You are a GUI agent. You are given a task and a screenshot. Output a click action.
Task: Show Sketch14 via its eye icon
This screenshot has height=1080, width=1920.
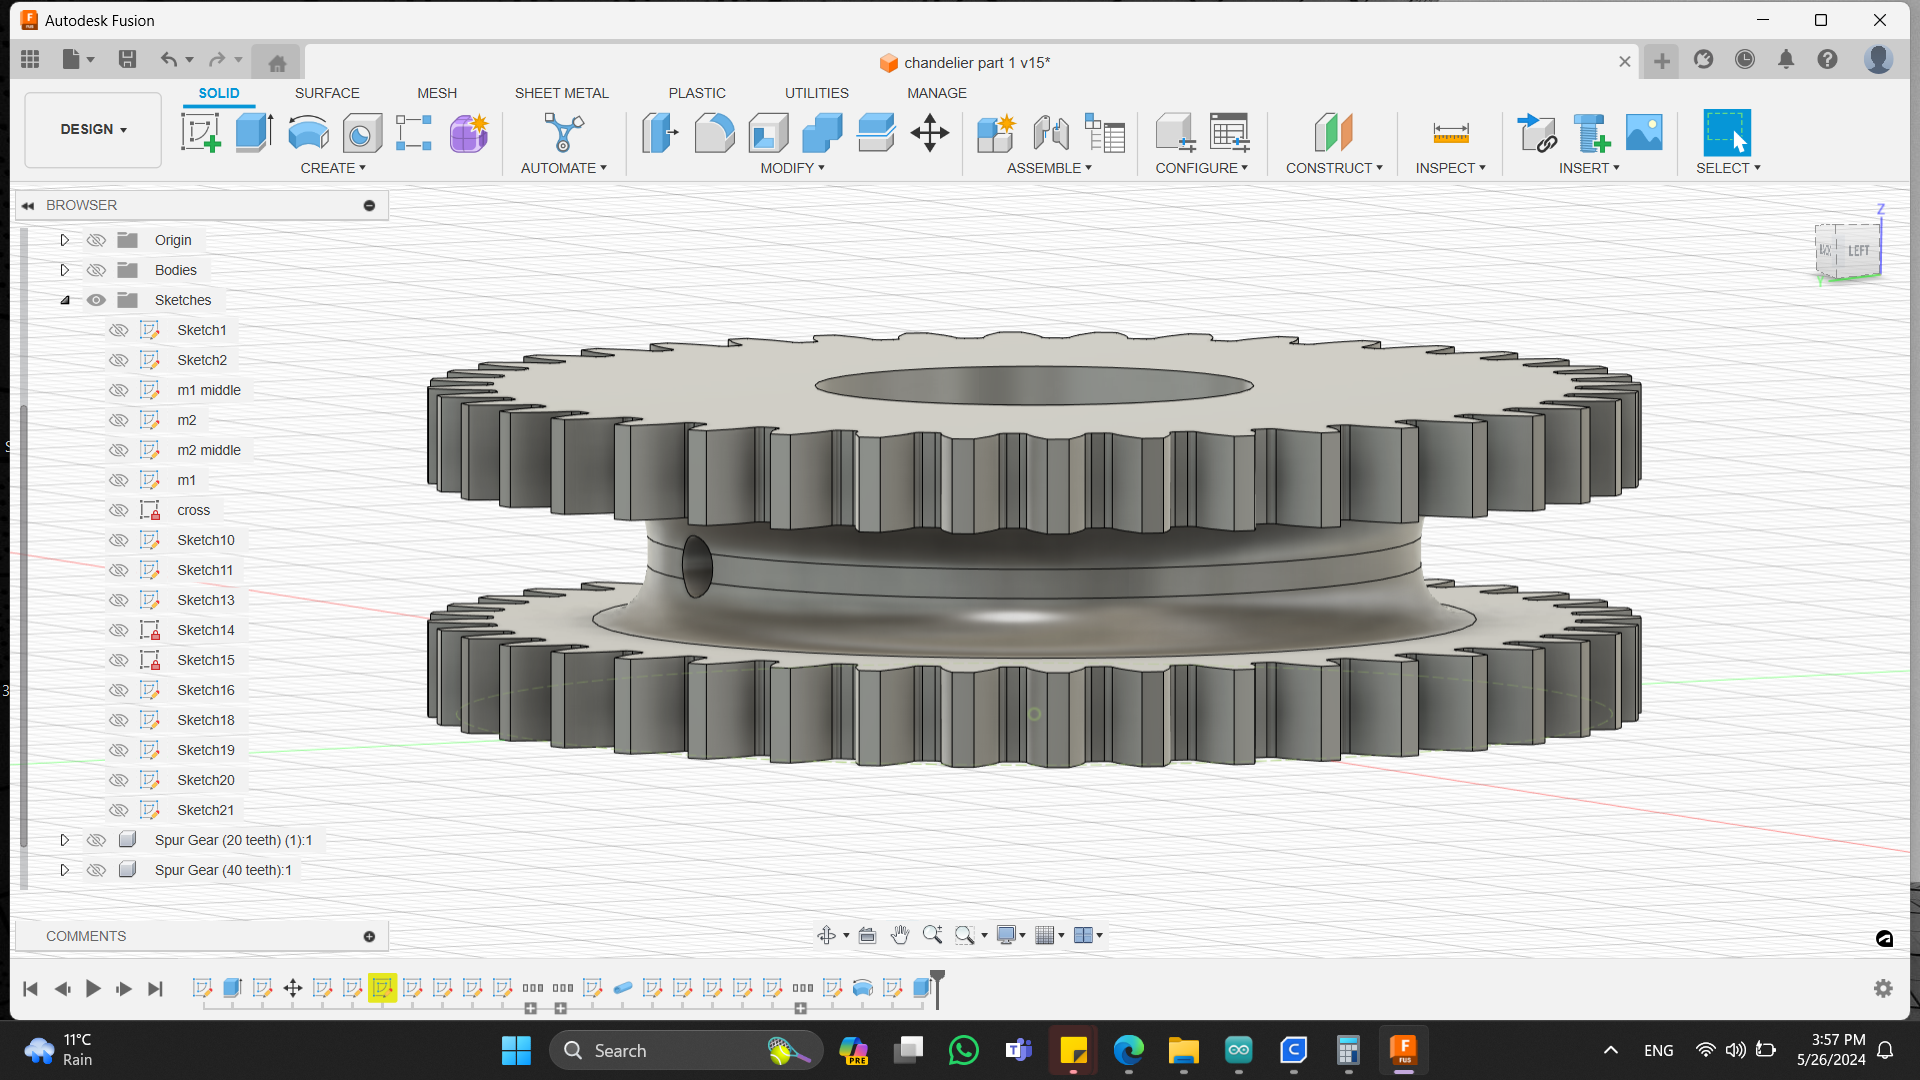(119, 630)
